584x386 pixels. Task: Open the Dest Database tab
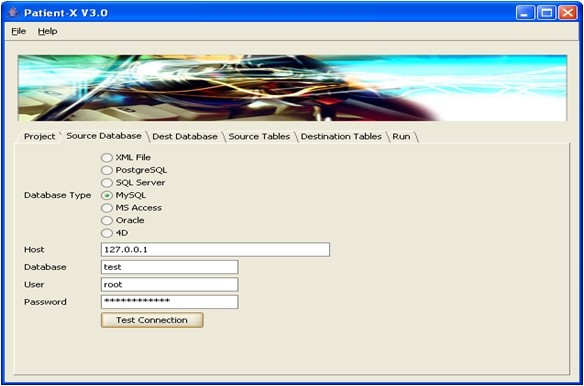point(185,137)
